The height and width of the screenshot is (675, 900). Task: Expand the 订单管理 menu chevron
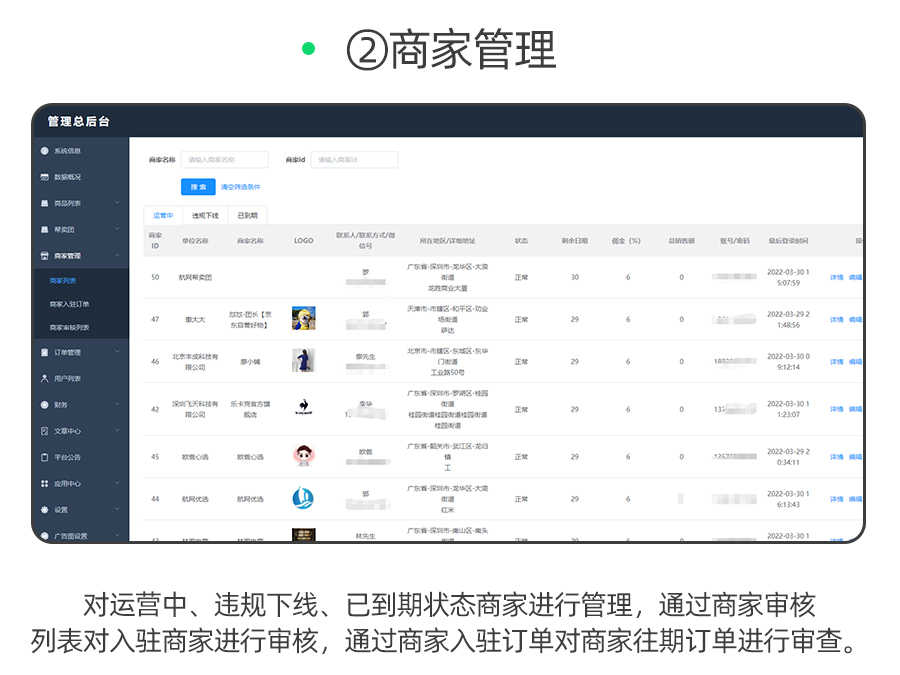(x=117, y=352)
